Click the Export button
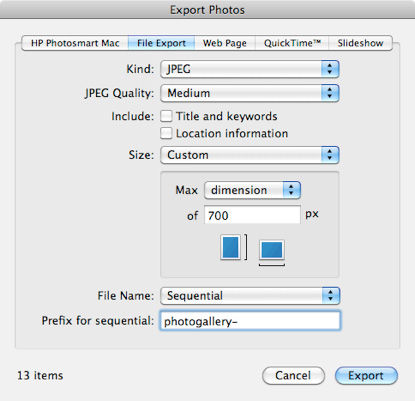The image size is (415, 401). pyautogui.click(x=366, y=376)
